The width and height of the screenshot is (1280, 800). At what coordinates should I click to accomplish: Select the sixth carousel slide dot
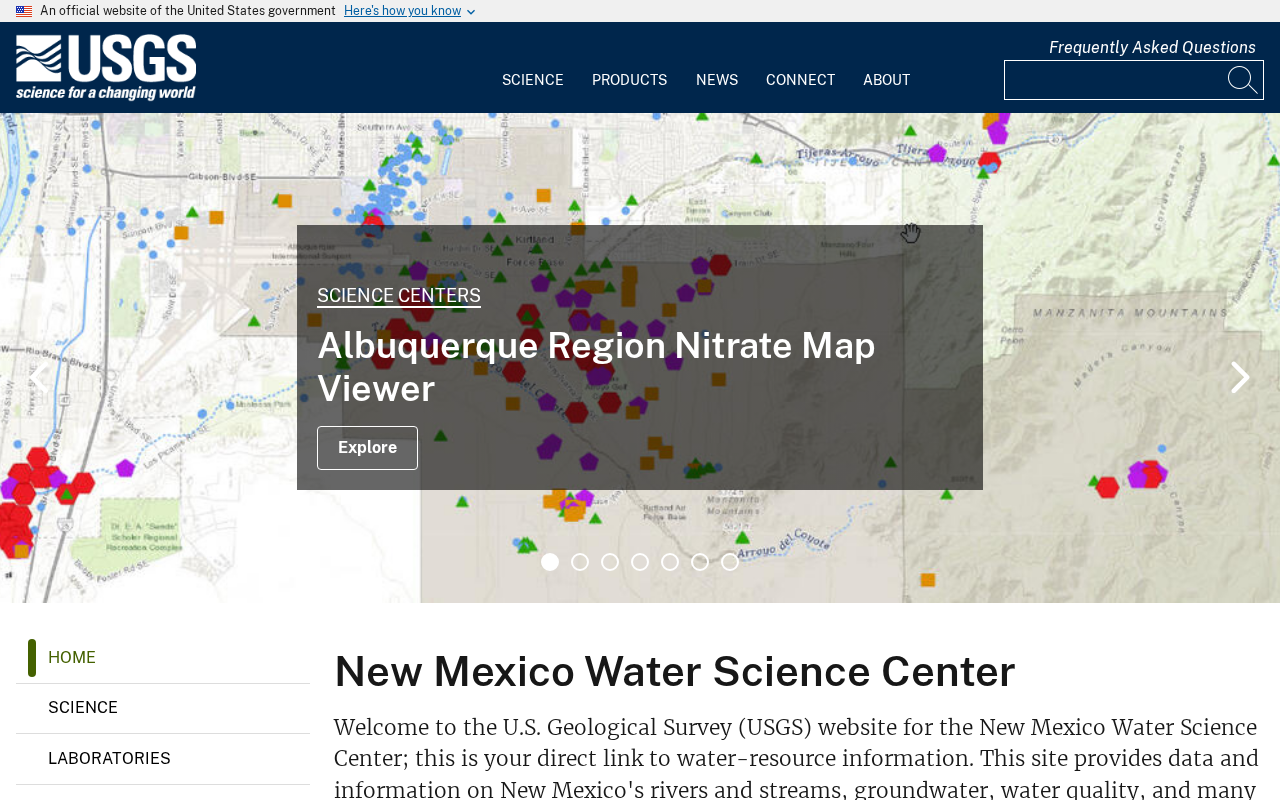click(x=700, y=562)
